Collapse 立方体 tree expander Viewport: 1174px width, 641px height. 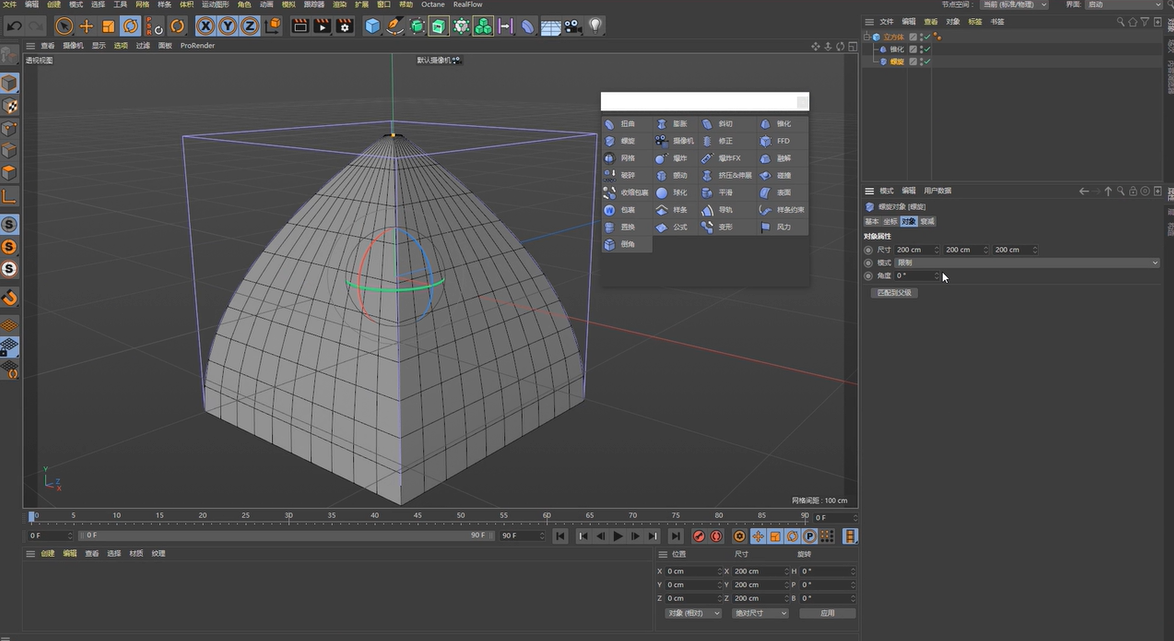tap(867, 37)
